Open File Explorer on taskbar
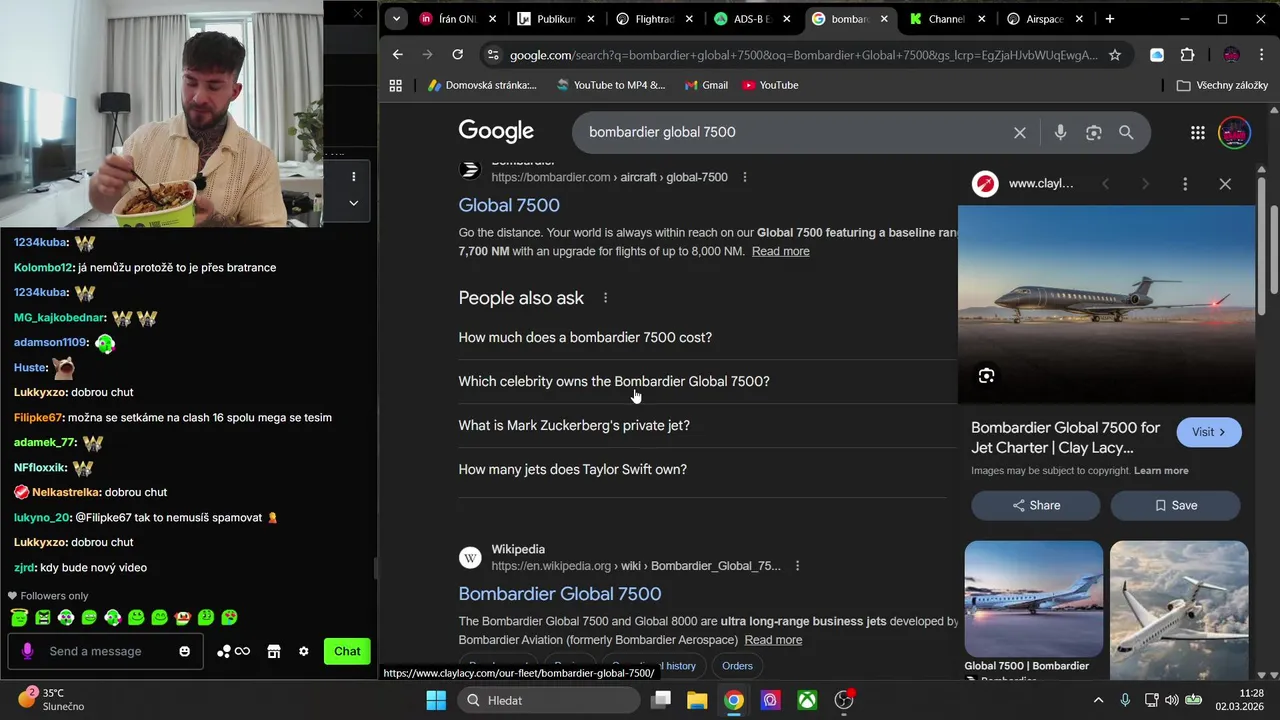1280x720 pixels. coord(697,700)
